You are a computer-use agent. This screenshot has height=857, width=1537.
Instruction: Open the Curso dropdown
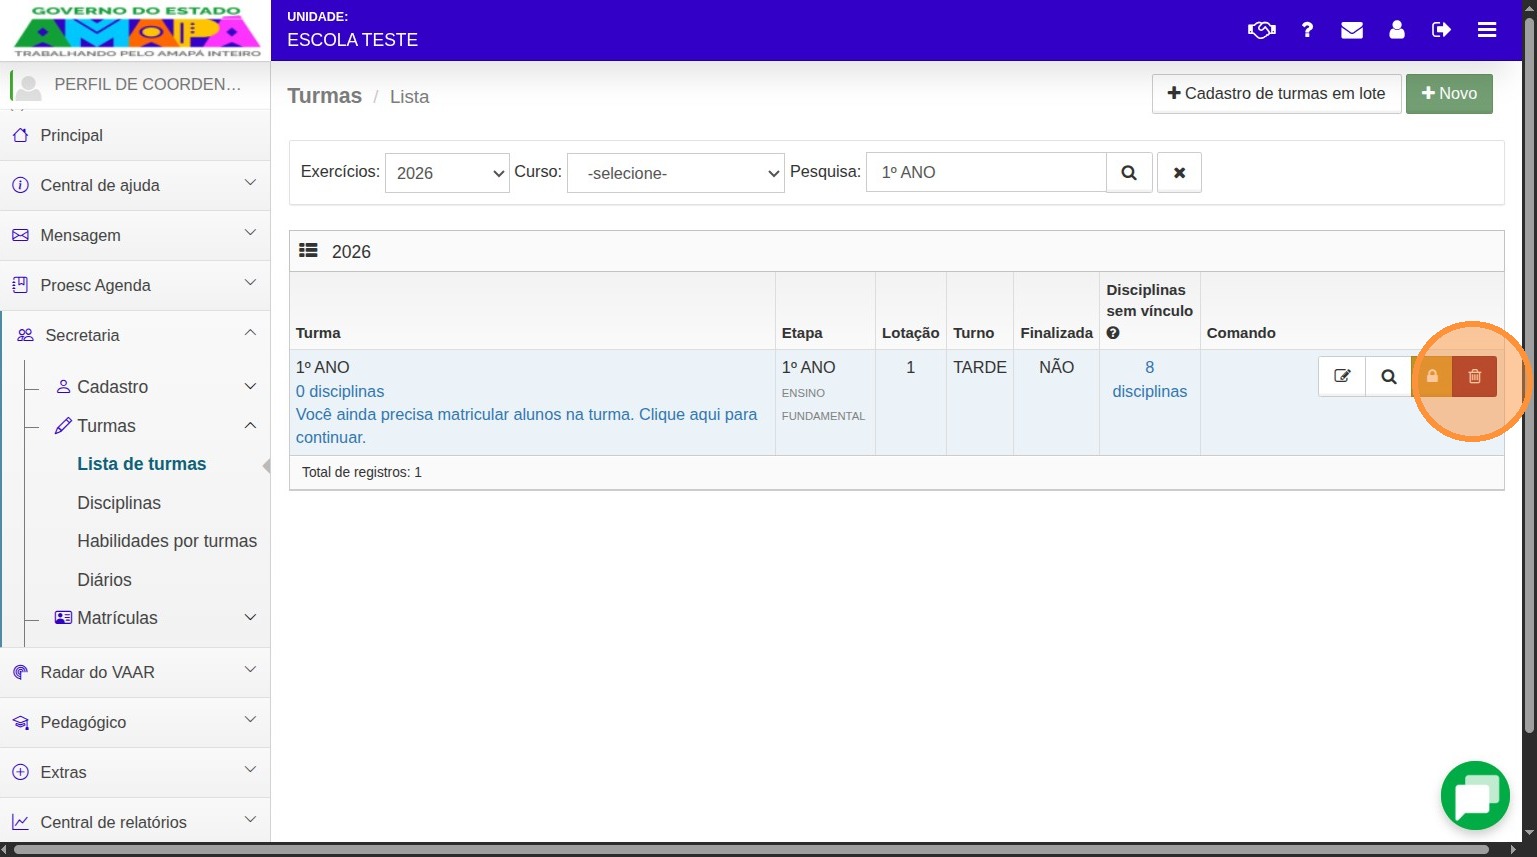(x=676, y=173)
